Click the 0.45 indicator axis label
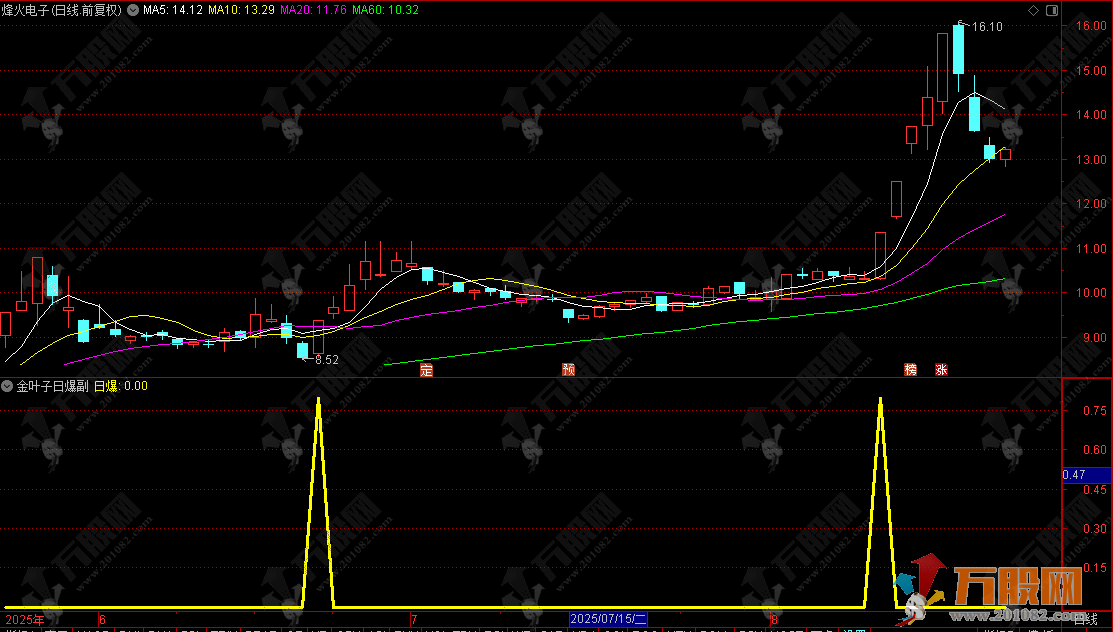Image resolution: width=1113 pixels, height=632 pixels. click(1095, 489)
